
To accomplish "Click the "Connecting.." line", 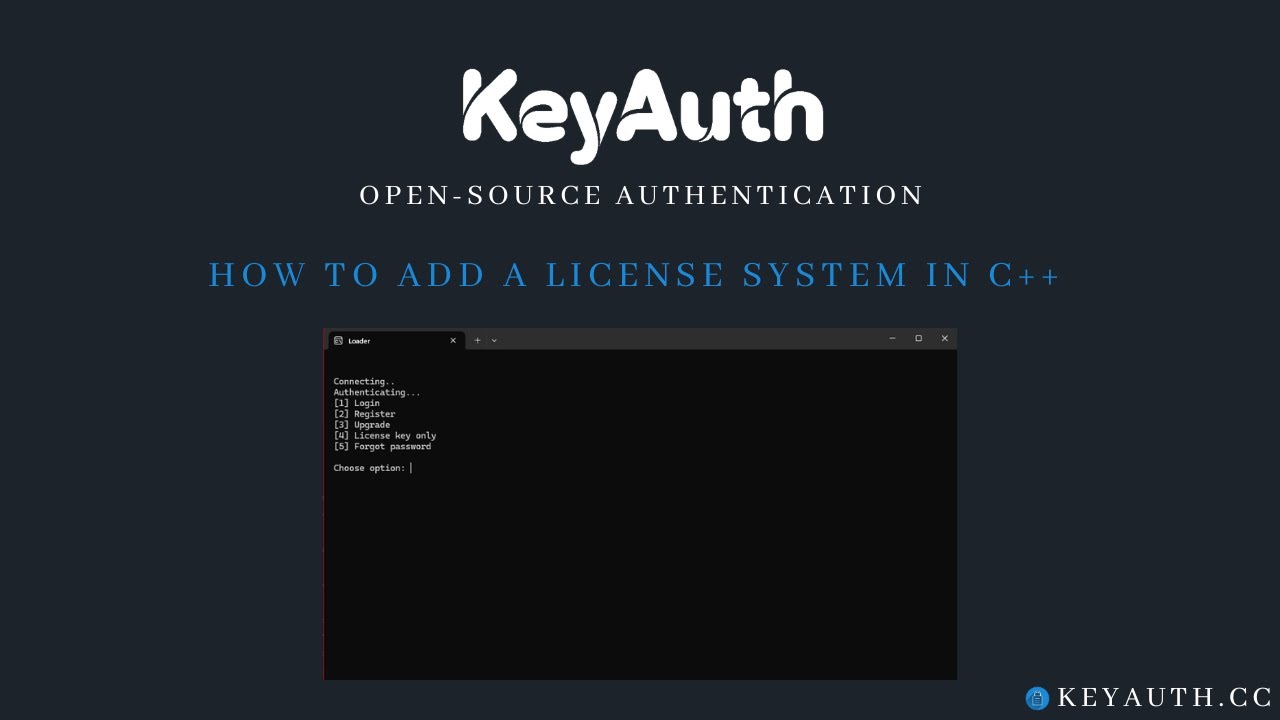I will coord(364,381).
